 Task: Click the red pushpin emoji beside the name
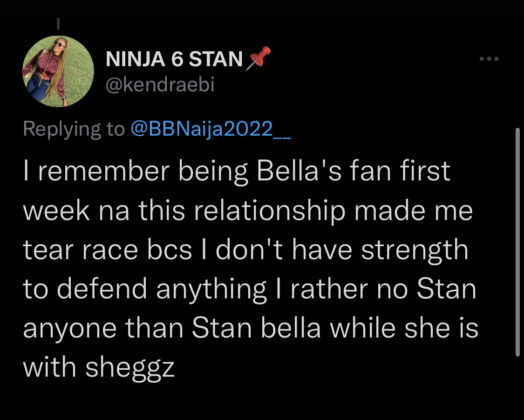[258, 58]
